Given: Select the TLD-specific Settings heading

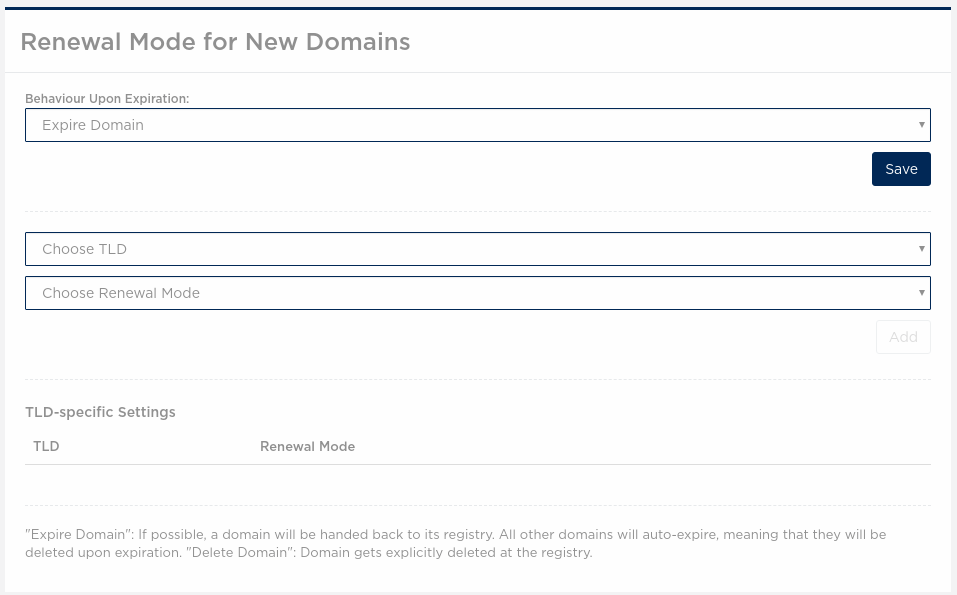Looking at the screenshot, I should point(100,412).
